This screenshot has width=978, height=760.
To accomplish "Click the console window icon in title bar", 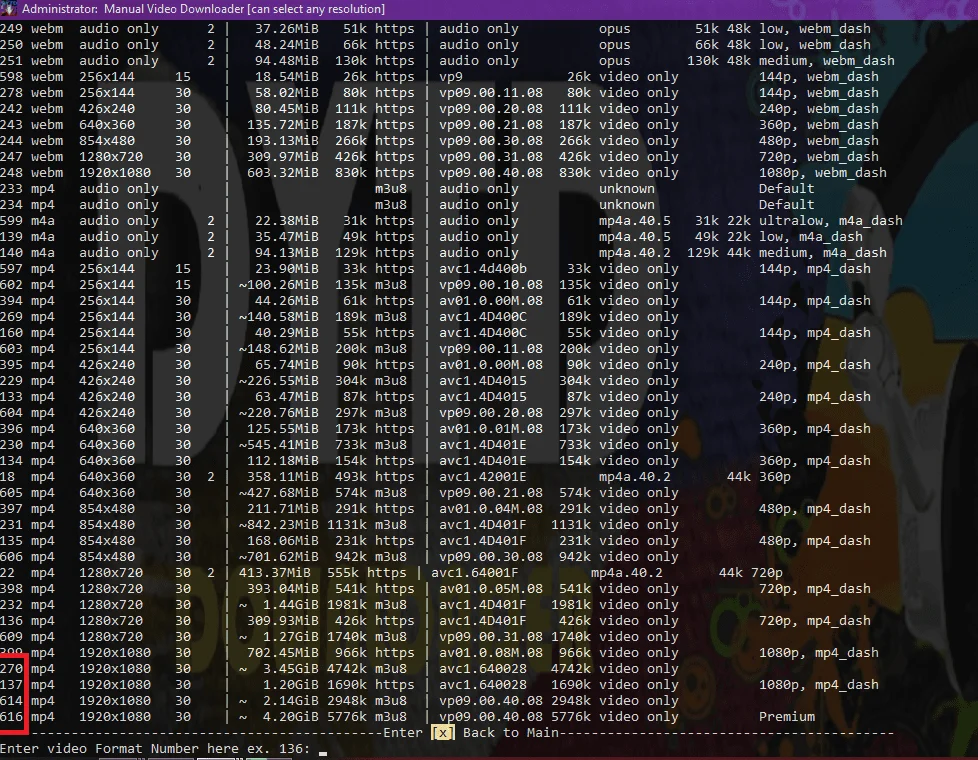I will (x=8, y=8).
